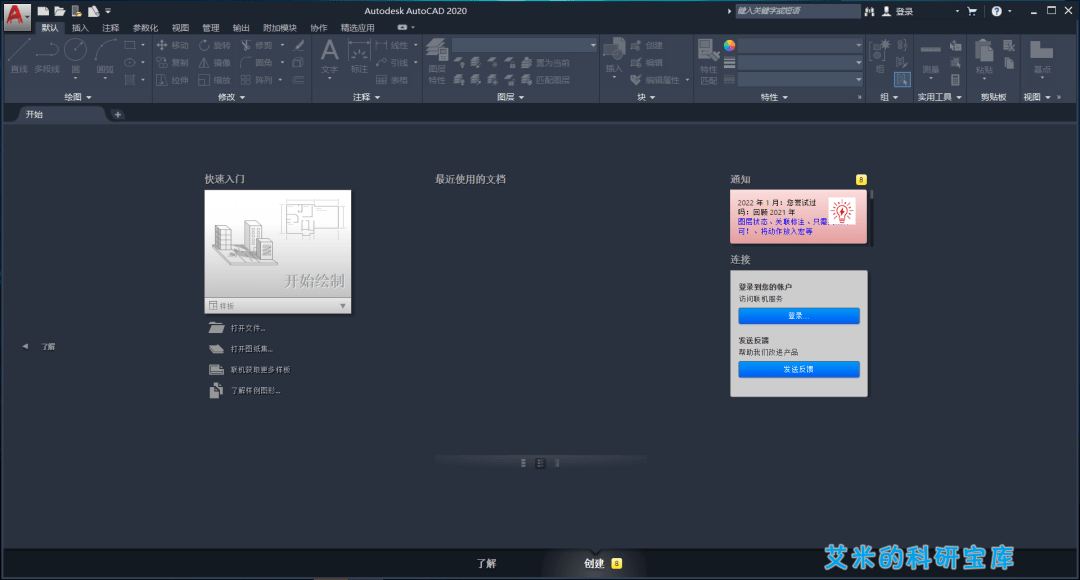
Task: Click the 圆角 (Fillet) tool
Action: pos(257,63)
